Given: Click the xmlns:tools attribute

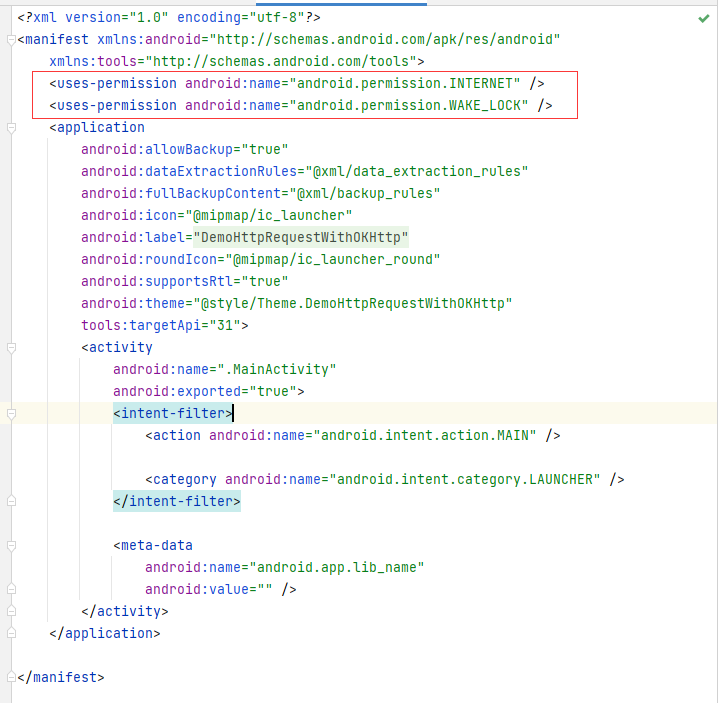Looking at the screenshot, I should (x=237, y=61).
